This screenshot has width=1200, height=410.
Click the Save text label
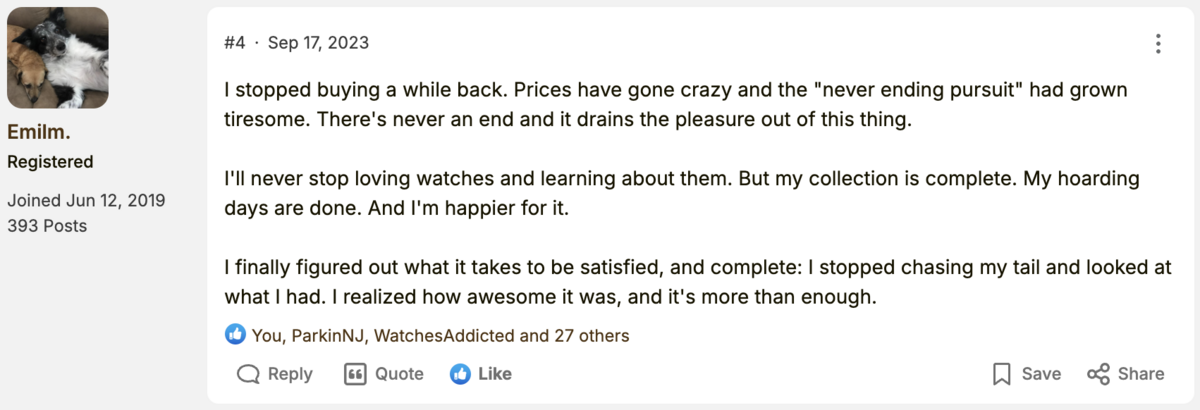(1041, 374)
